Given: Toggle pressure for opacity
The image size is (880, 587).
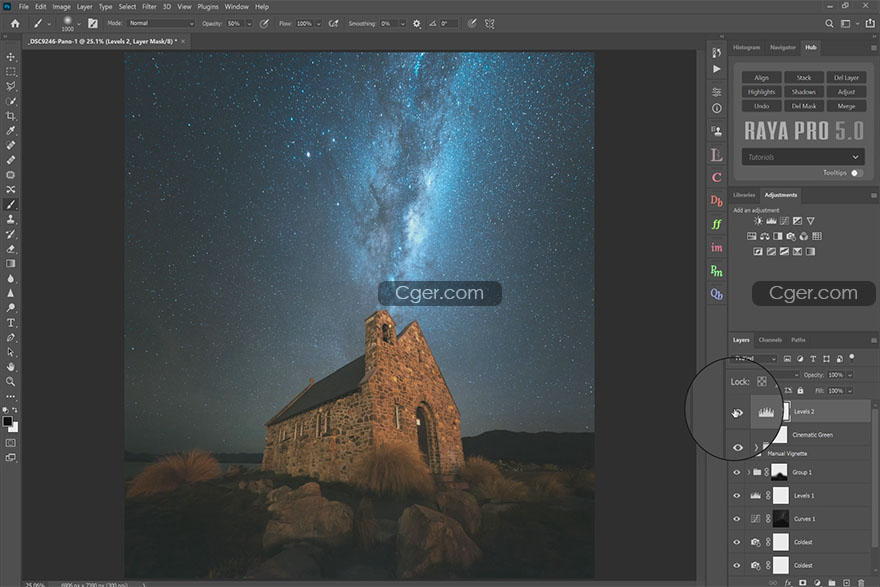Looking at the screenshot, I should tap(264, 24).
